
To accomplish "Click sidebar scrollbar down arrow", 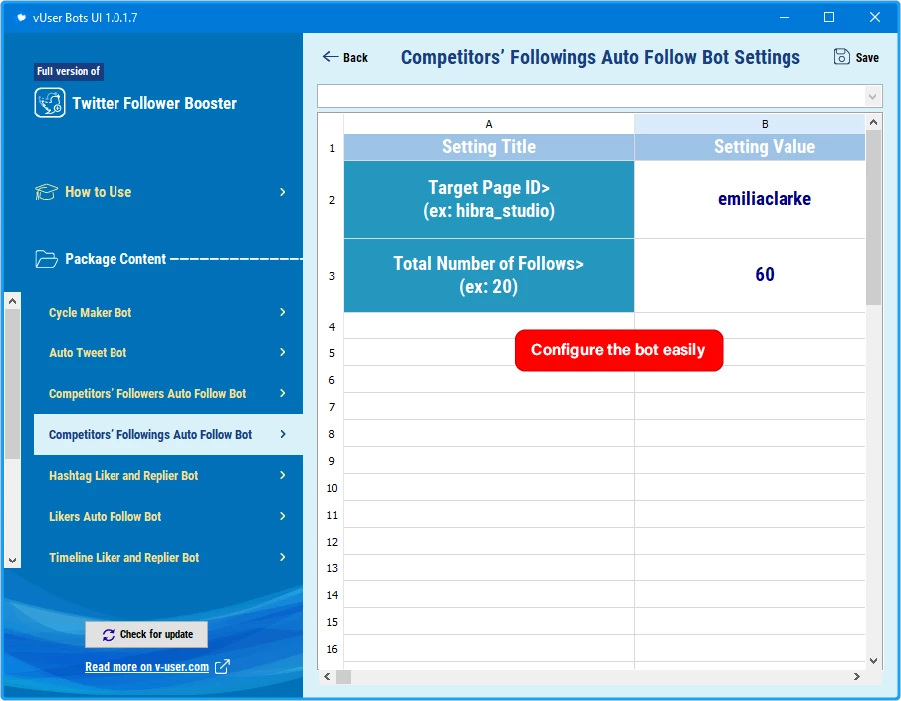I will 13,560.
